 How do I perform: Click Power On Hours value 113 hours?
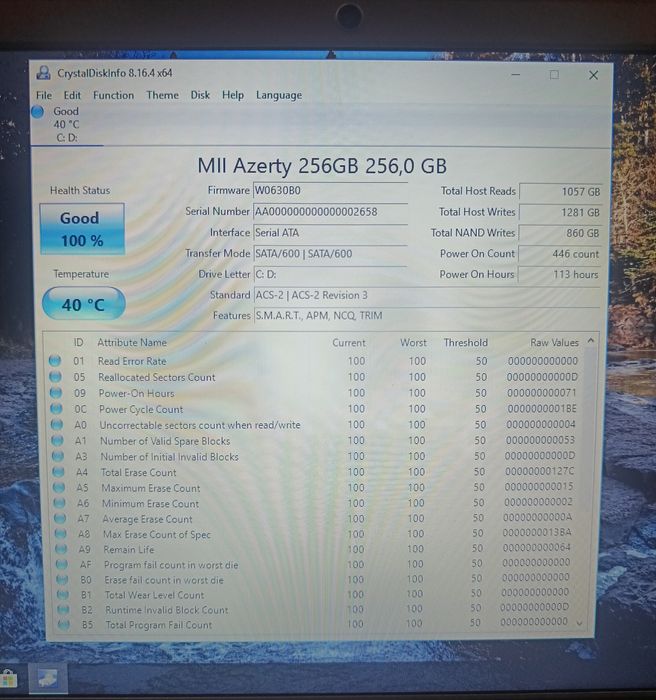(x=559, y=274)
